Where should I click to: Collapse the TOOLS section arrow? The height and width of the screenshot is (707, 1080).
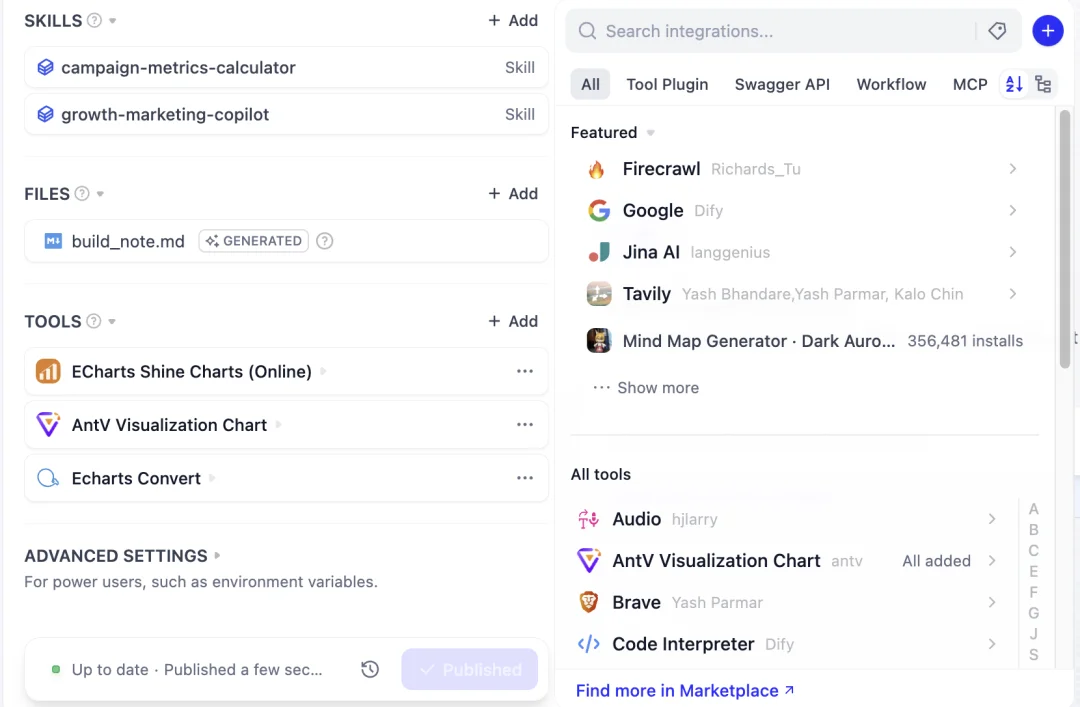point(112,322)
